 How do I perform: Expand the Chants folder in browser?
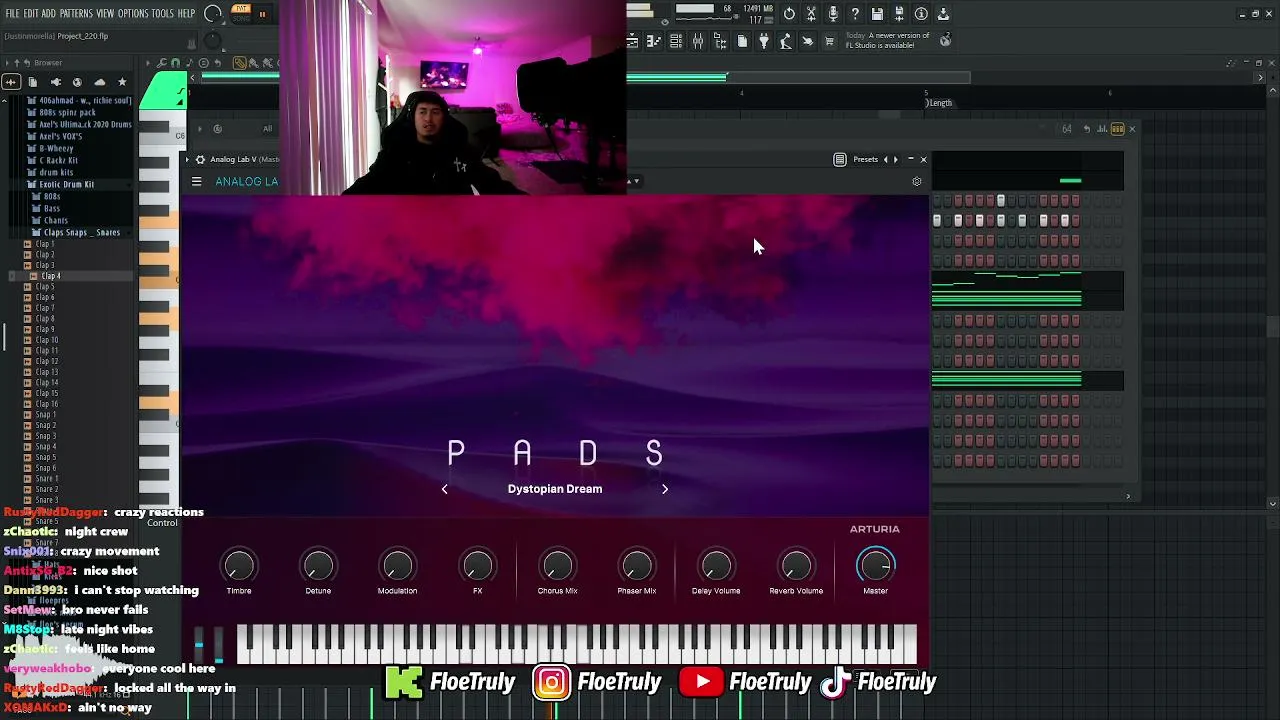tap(55, 220)
